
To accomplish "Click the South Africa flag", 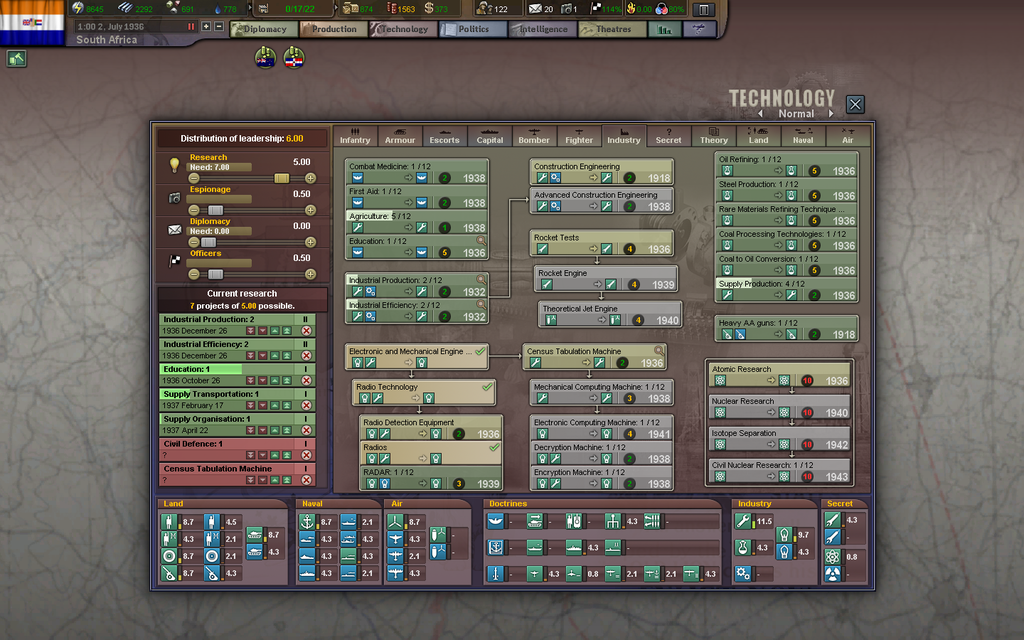I will (32, 22).
